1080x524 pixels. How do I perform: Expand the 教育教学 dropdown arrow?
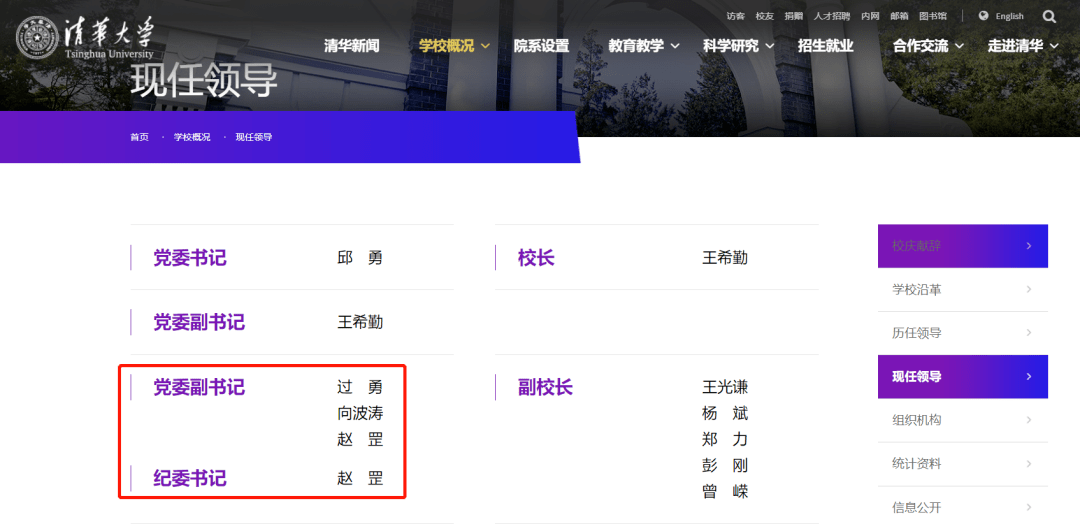[x=675, y=47]
